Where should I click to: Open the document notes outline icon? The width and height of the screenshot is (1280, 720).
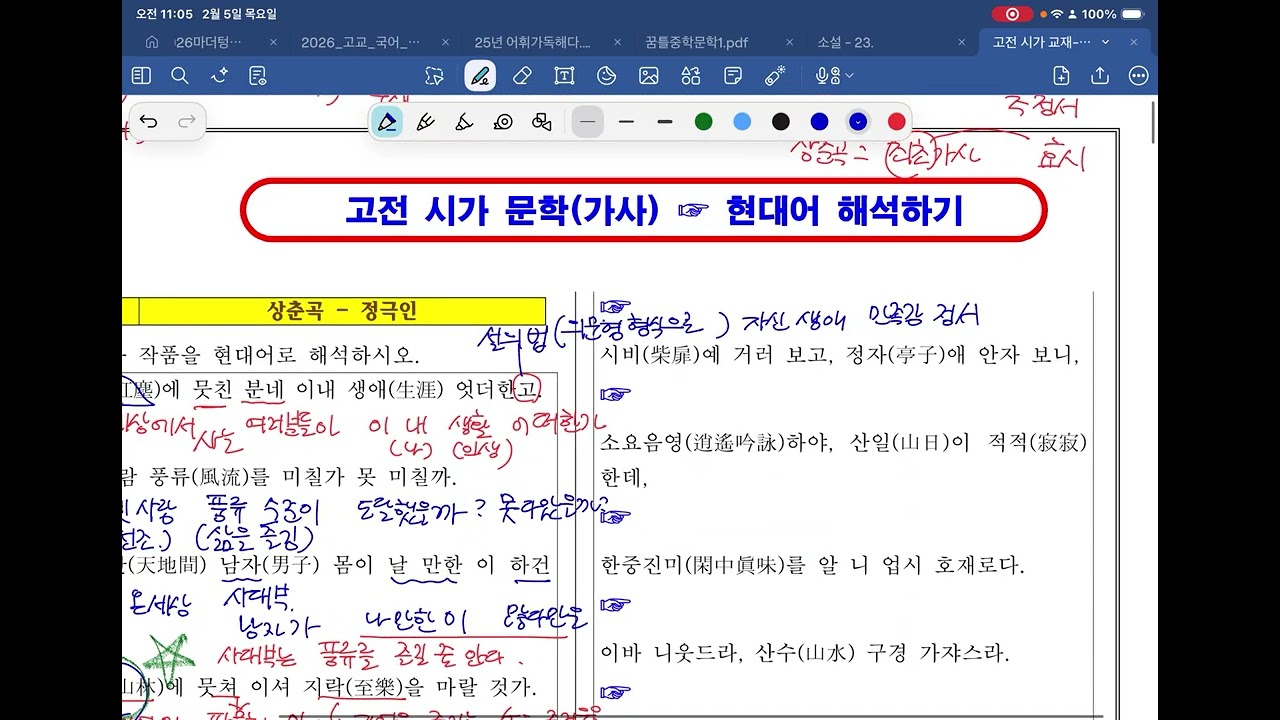coord(258,76)
